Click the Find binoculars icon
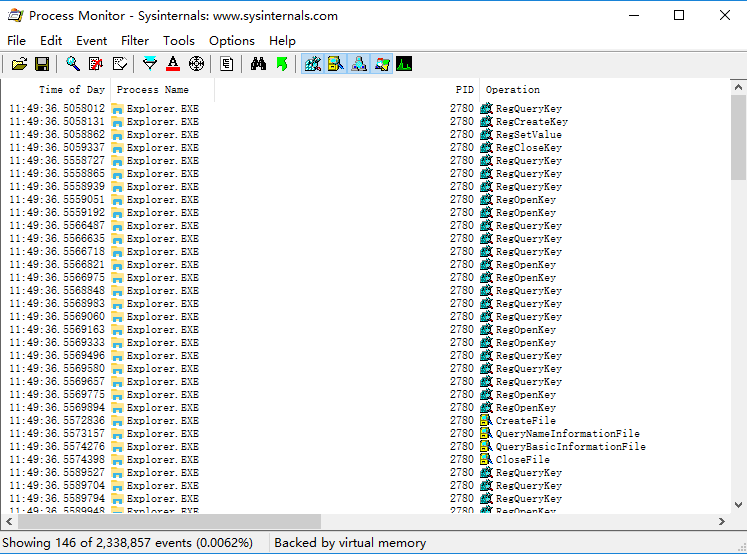 click(x=258, y=64)
